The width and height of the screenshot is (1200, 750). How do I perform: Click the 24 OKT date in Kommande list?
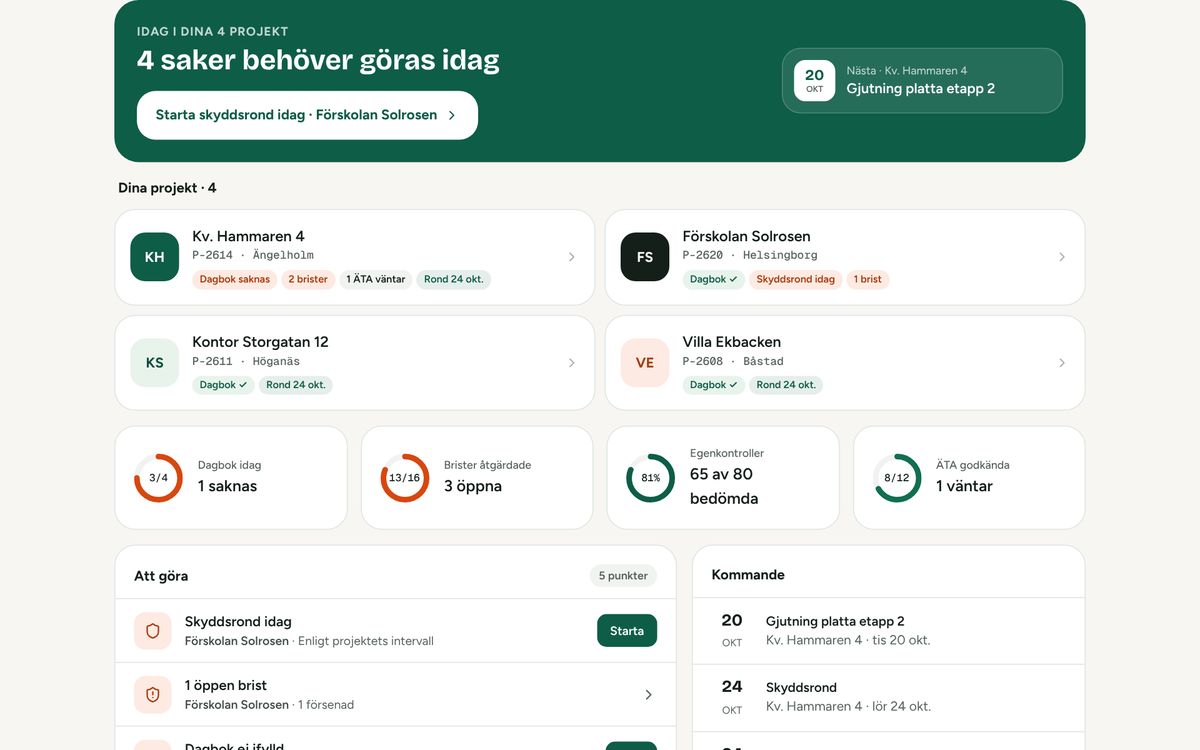tap(732, 697)
